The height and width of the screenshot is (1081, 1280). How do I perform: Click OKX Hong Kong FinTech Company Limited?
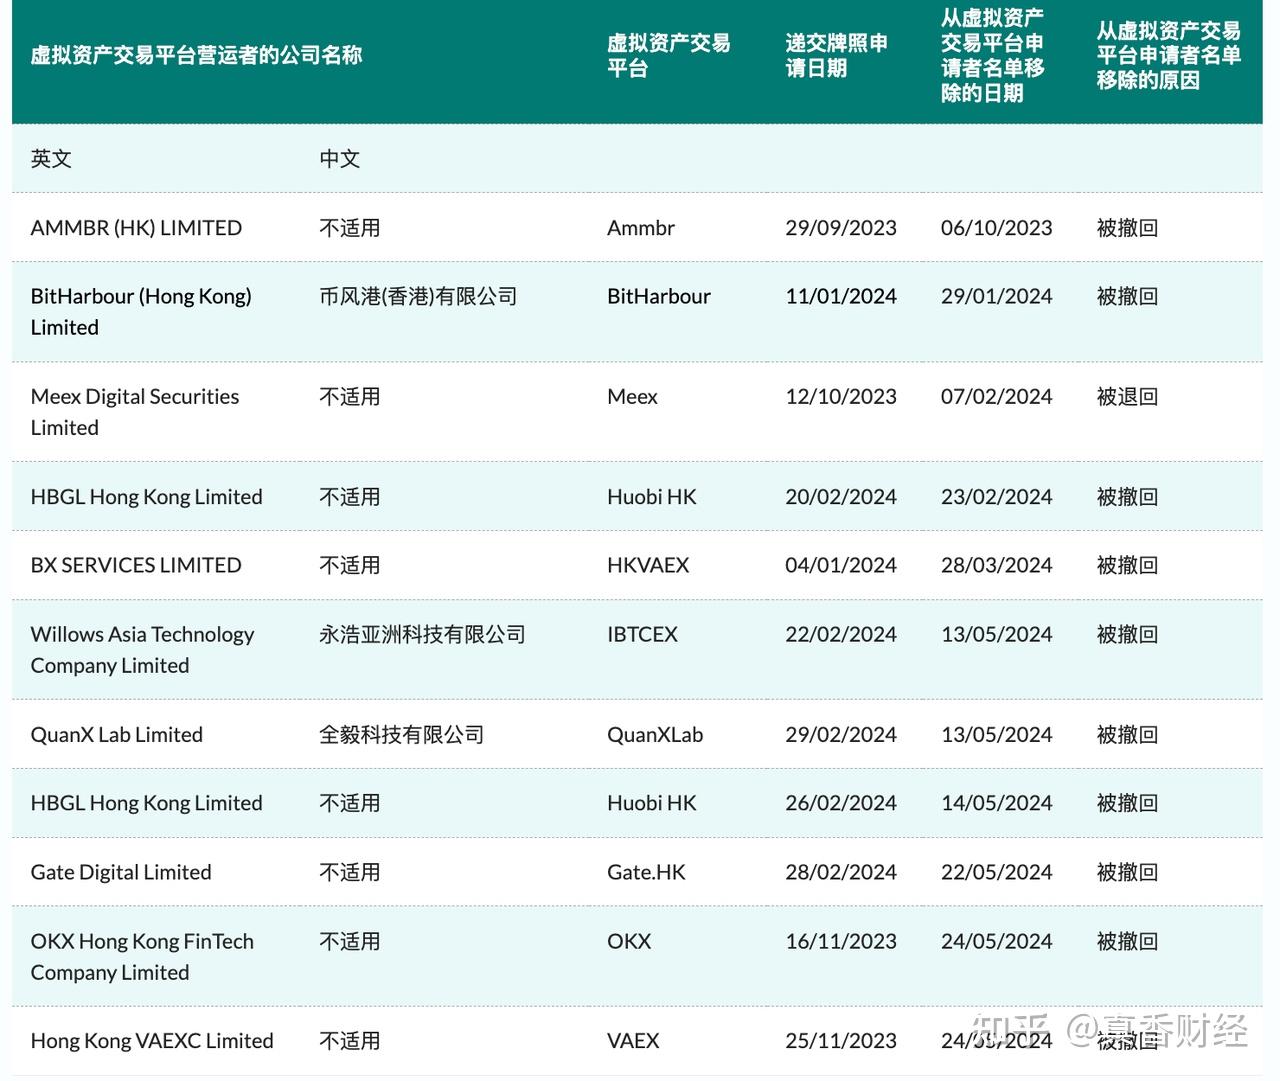[x=142, y=957]
